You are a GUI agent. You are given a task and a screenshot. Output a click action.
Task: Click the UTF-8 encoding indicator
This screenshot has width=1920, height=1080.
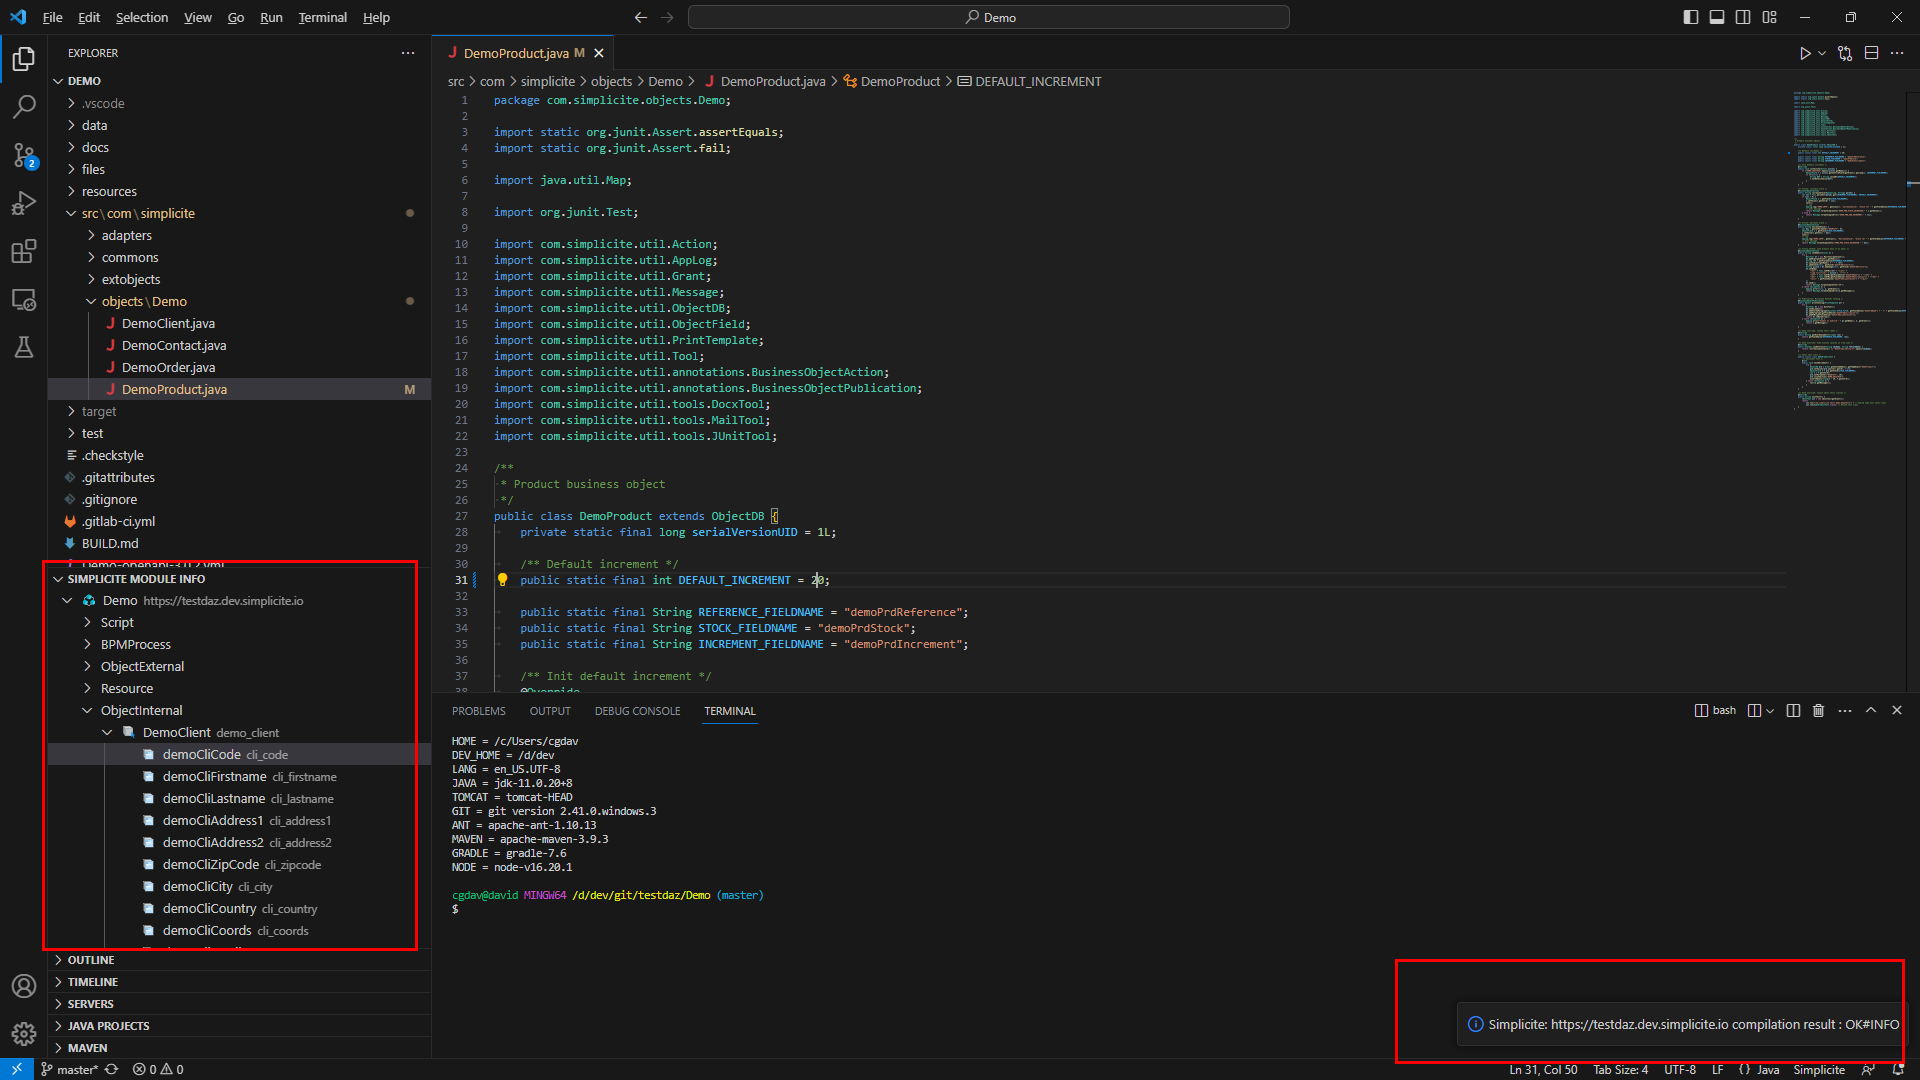(1680, 1069)
